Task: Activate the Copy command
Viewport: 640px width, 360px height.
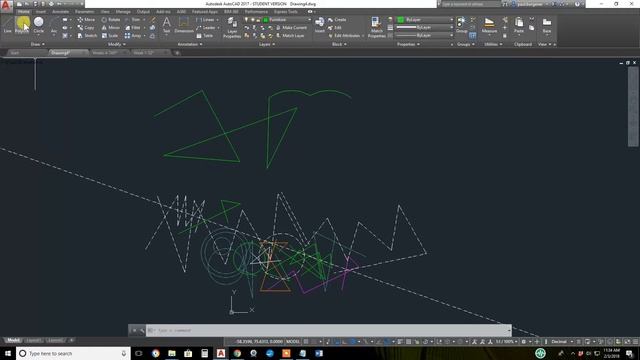Action: [x=86, y=27]
